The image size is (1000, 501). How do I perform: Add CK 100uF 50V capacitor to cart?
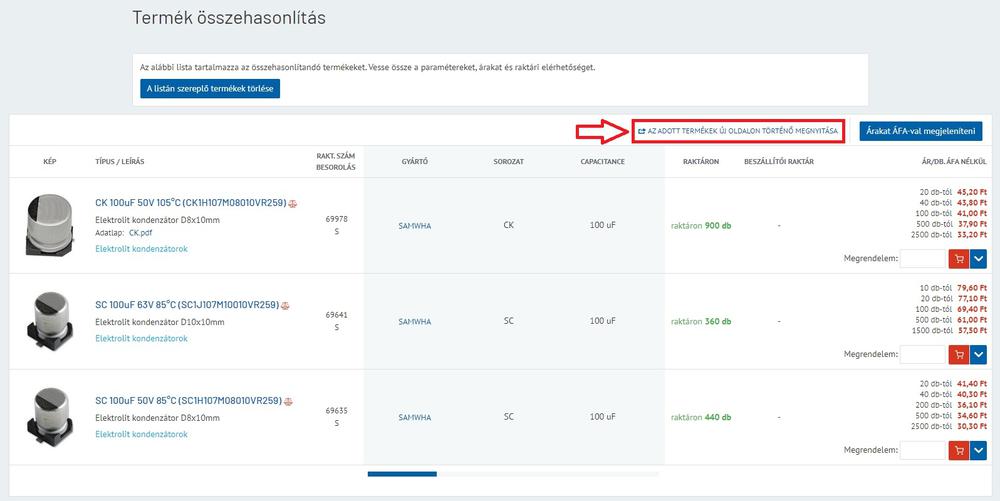coord(959,259)
